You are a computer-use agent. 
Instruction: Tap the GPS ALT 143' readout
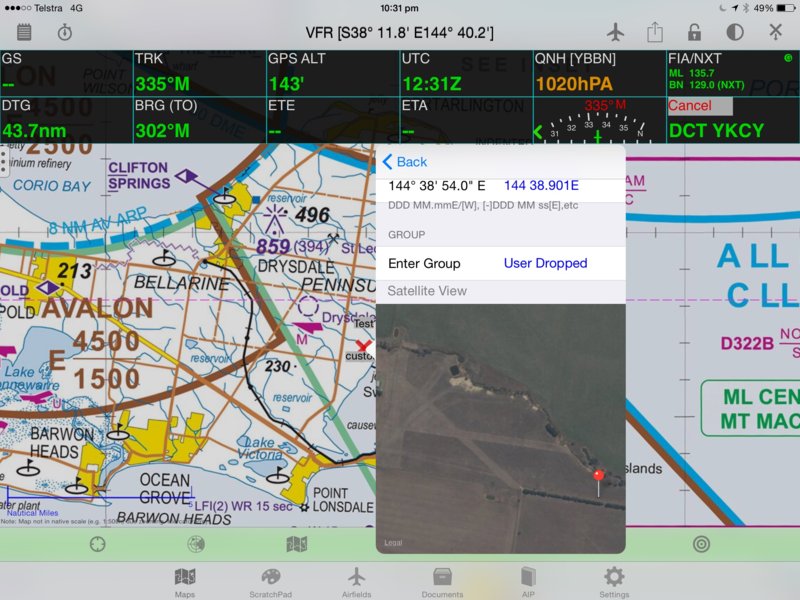point(333,73)
